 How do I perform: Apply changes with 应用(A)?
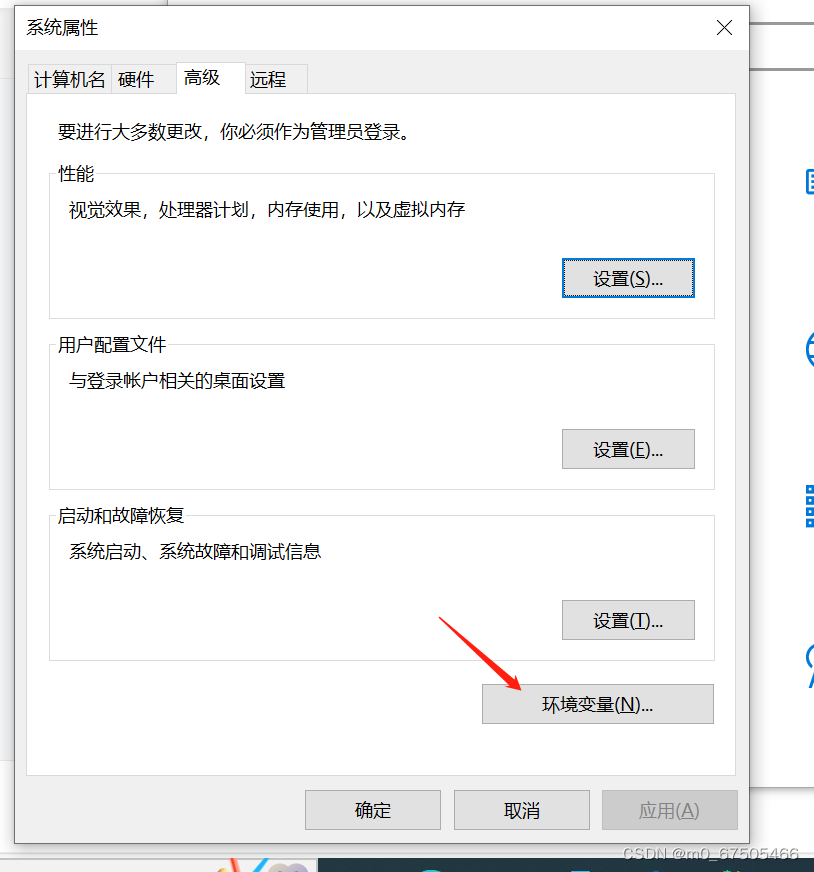[x=669, y=810]
